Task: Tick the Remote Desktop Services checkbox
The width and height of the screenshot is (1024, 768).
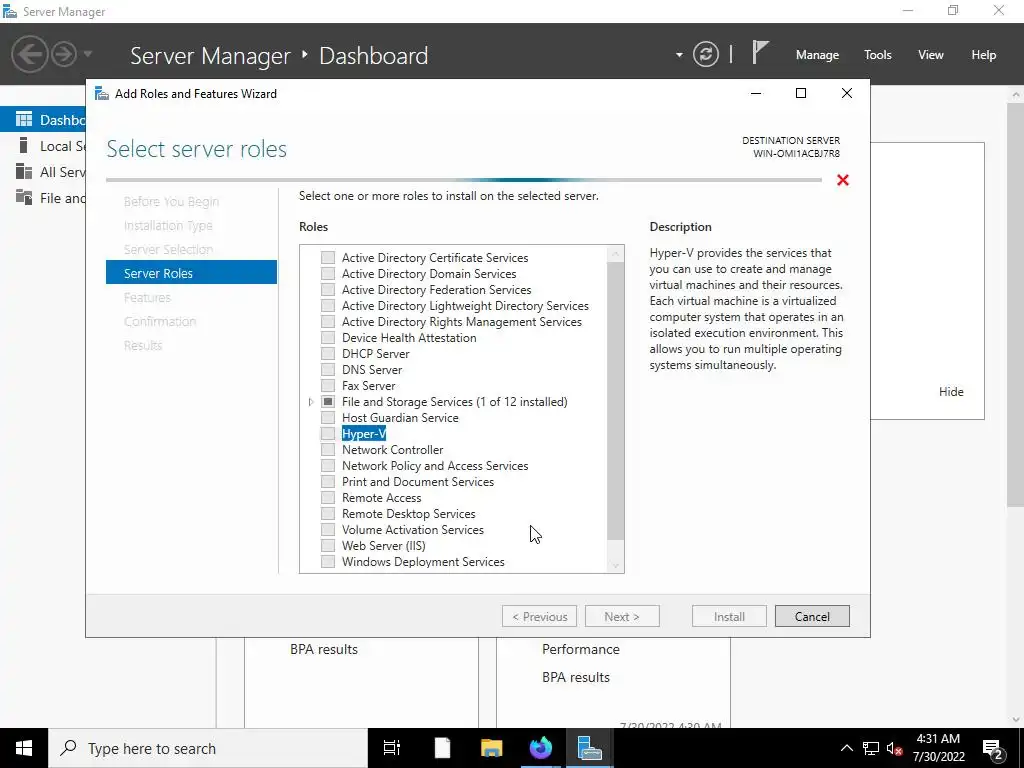Action: pyautogui.click(x=328, y=513)
